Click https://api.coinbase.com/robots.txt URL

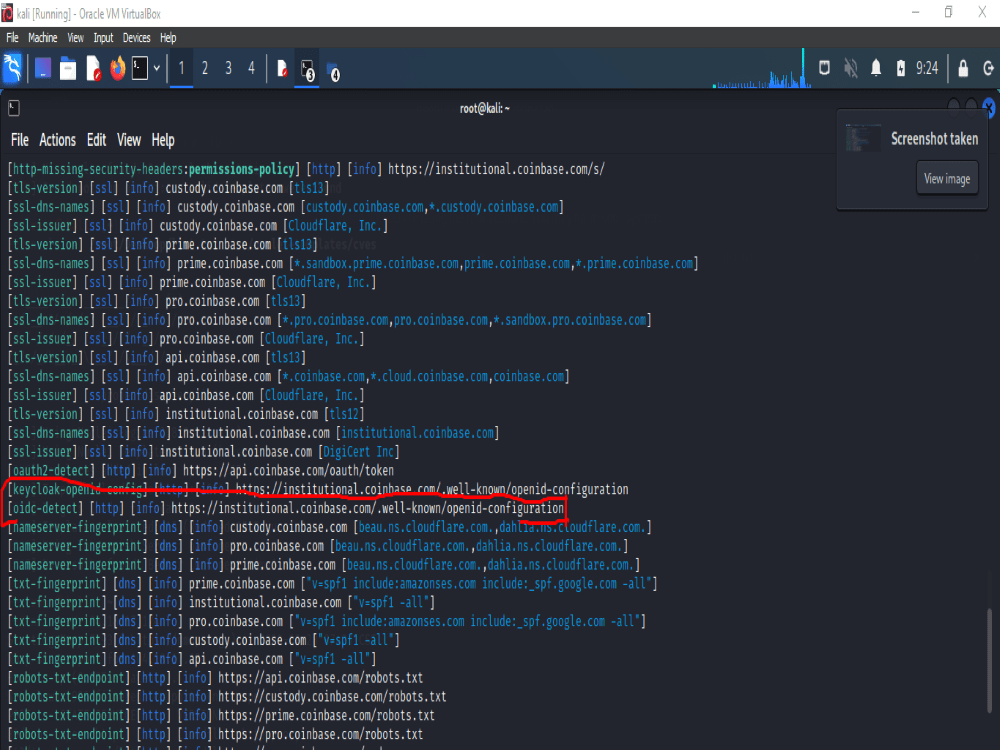(x=320, y=678)
